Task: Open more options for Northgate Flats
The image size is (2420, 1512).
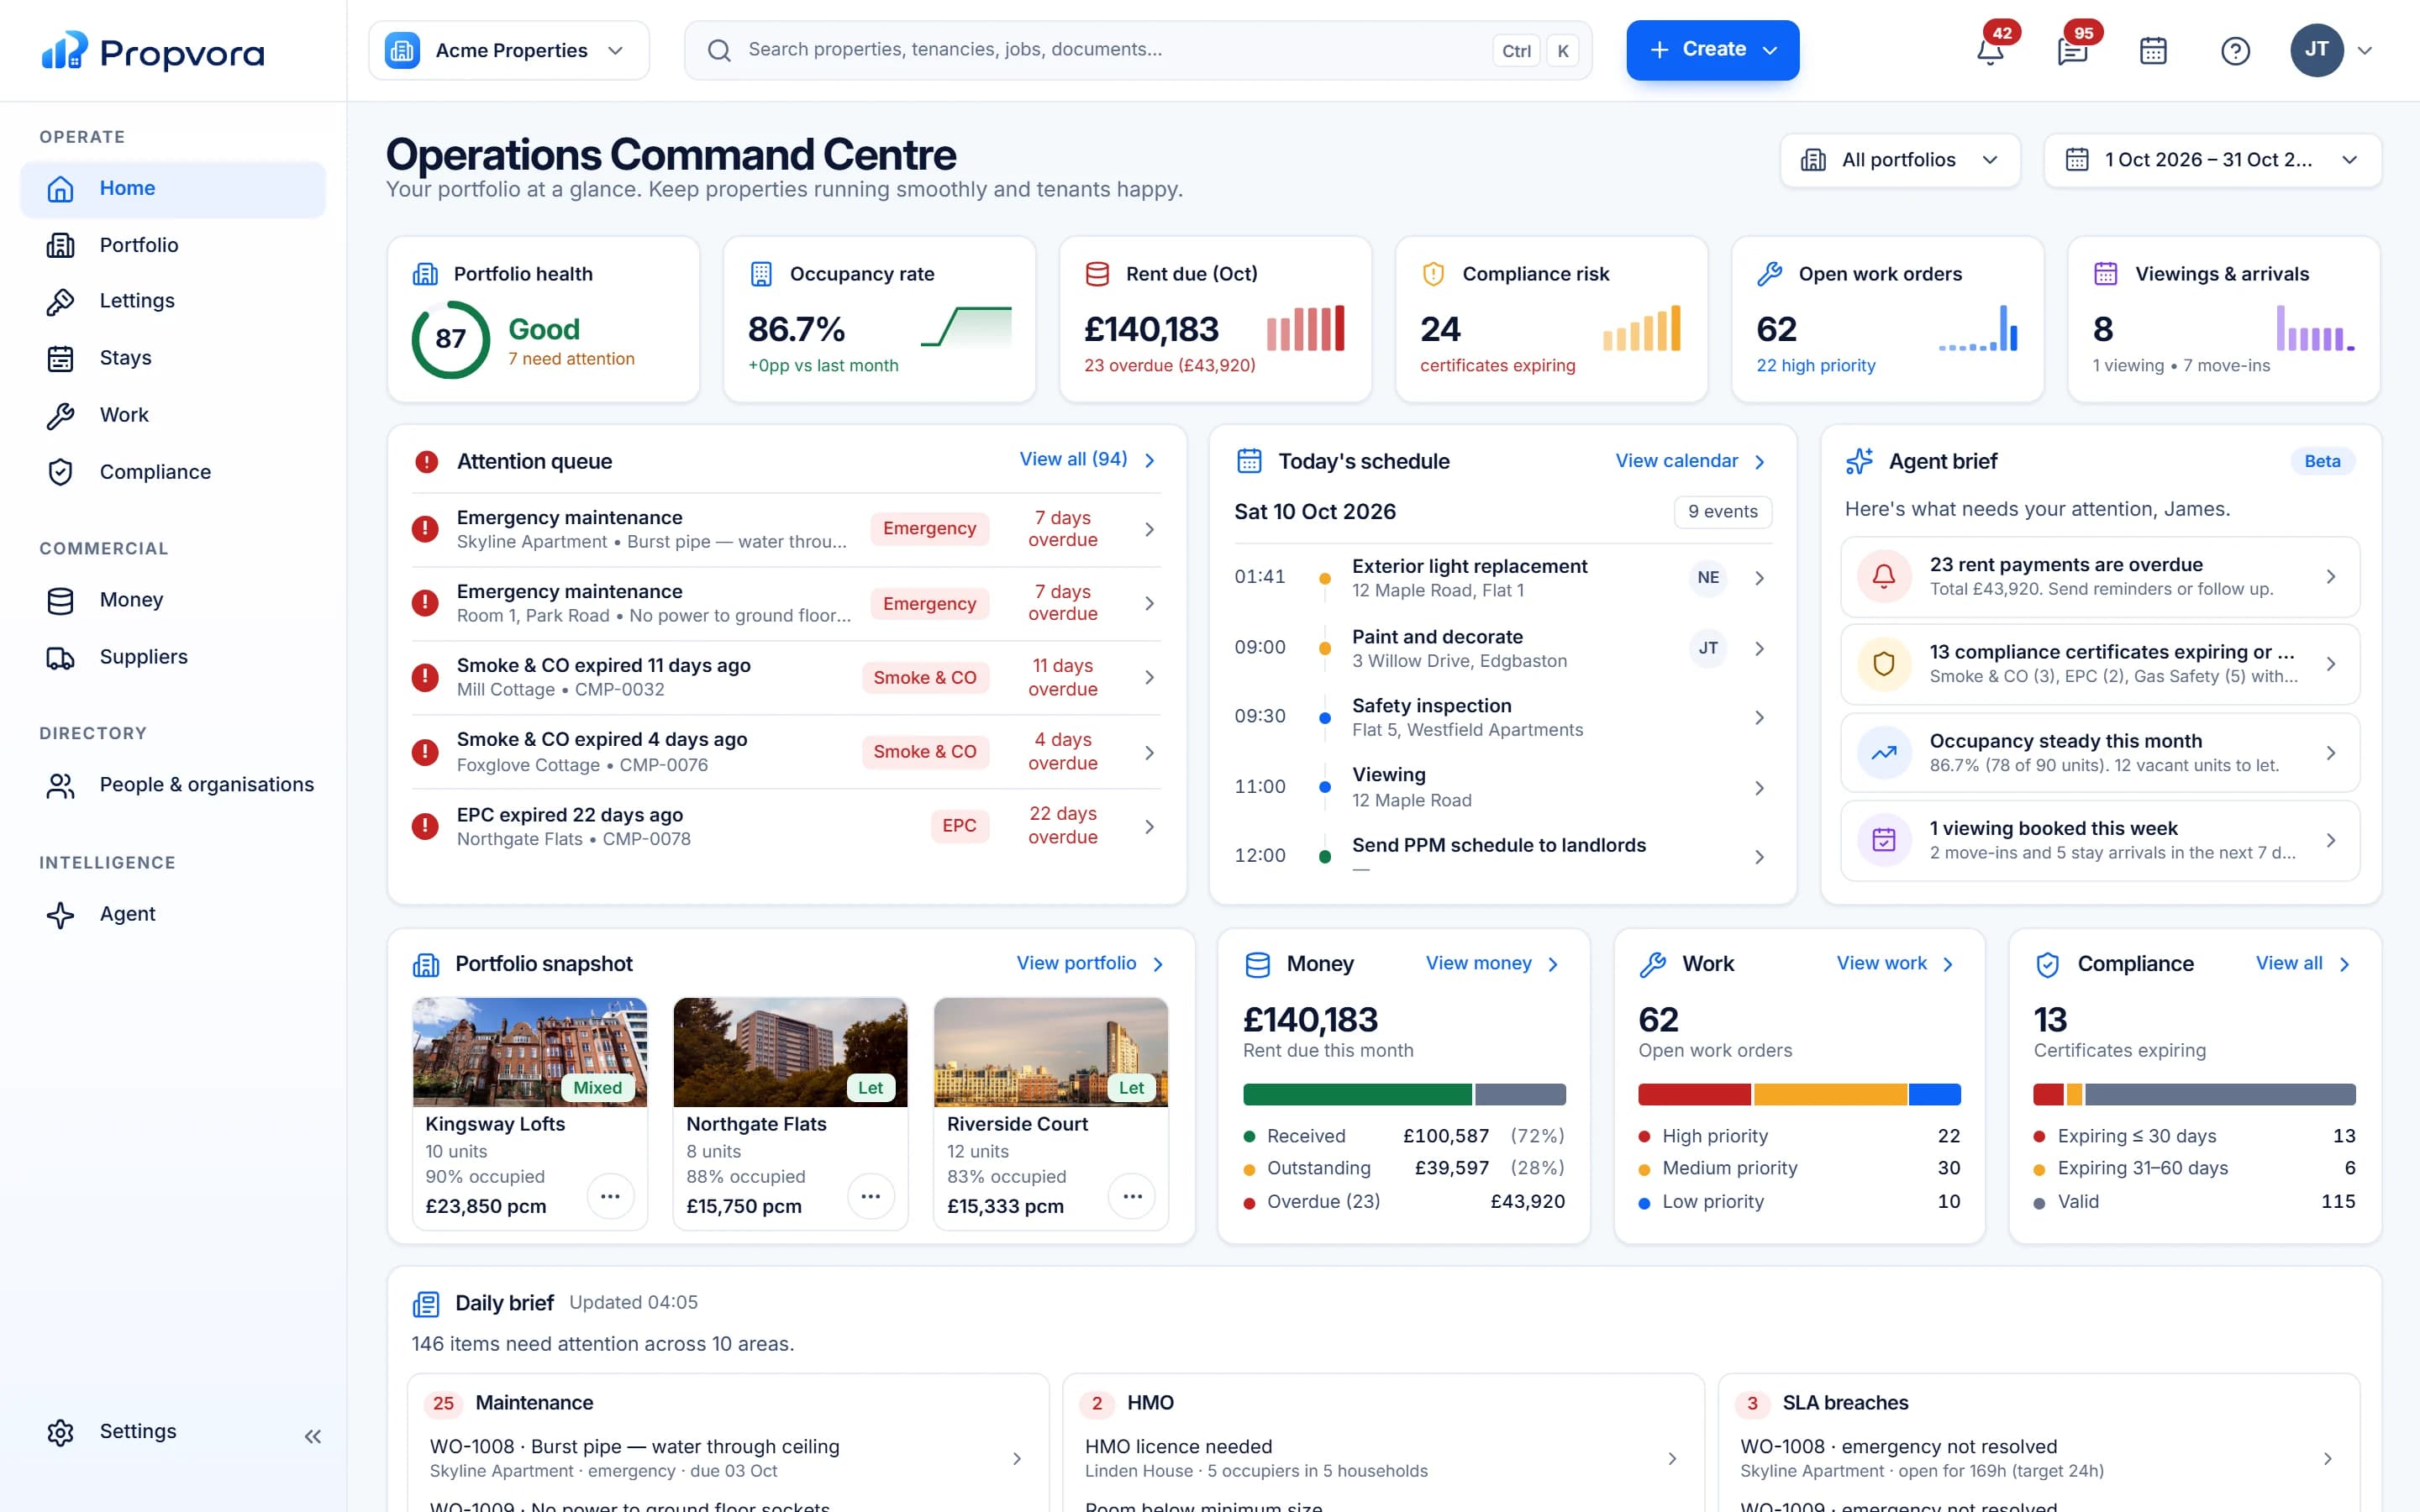Action: pyautogui.click(x=871, y=1196)
